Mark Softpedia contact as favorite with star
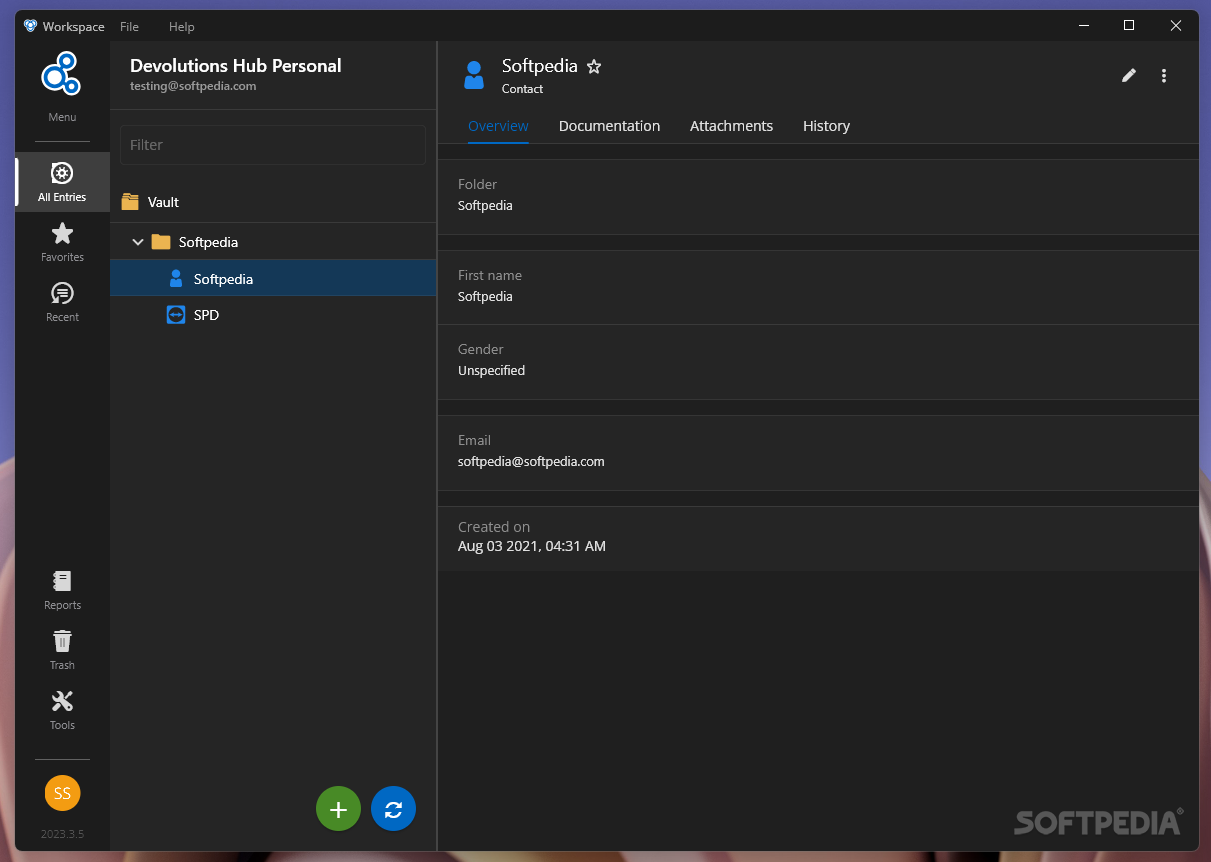Screen dimensions: 1211x862 click(x=594, y=67)
